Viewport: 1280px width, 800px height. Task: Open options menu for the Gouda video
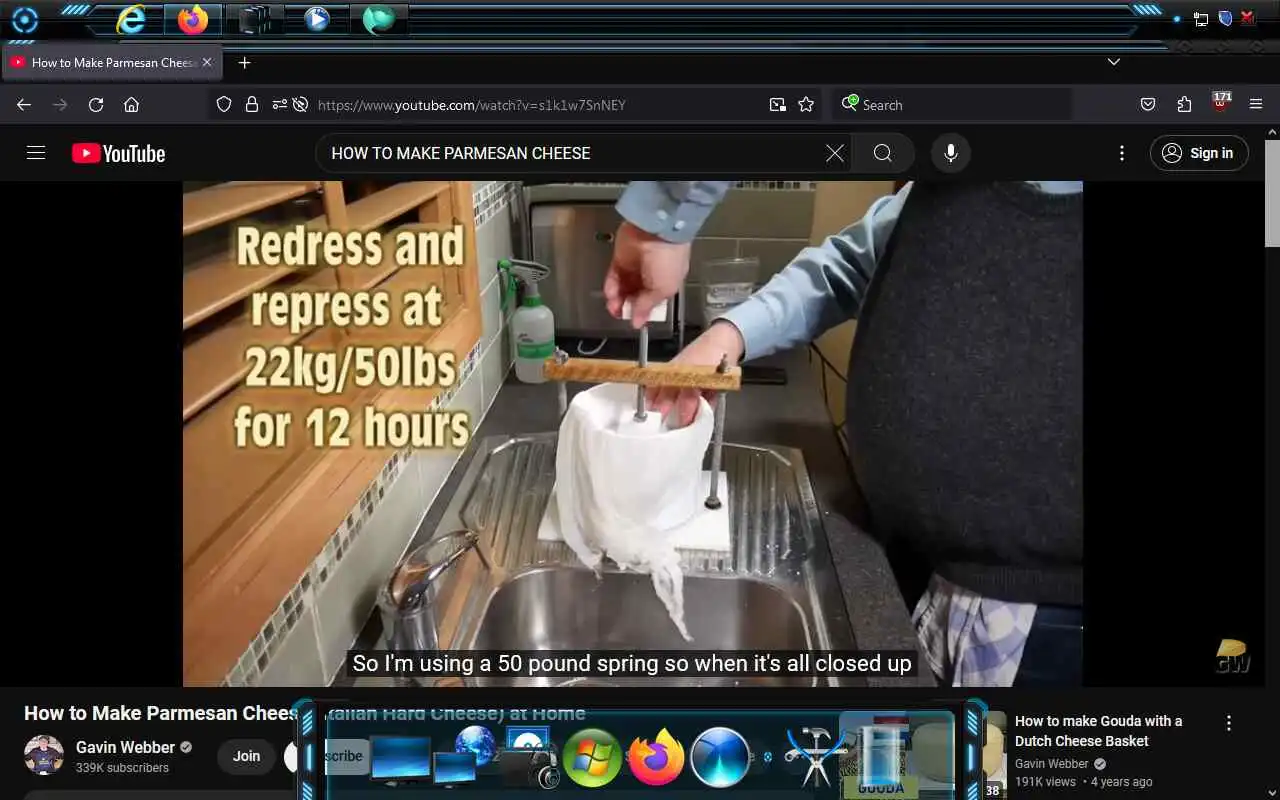click(x=1229, y=723)
